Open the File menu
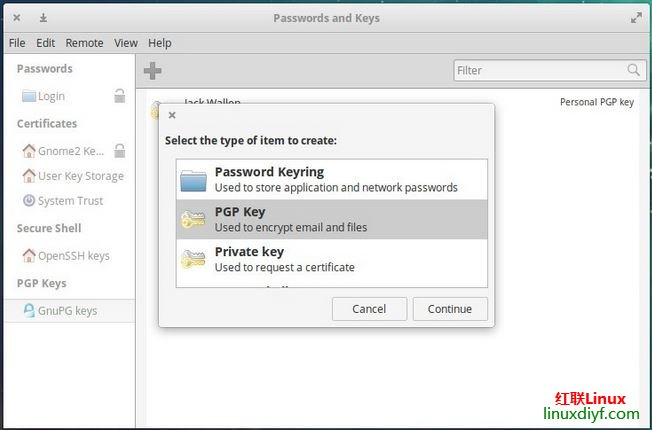652x430 pixels. pyautogui.click(x=17, y=43)
